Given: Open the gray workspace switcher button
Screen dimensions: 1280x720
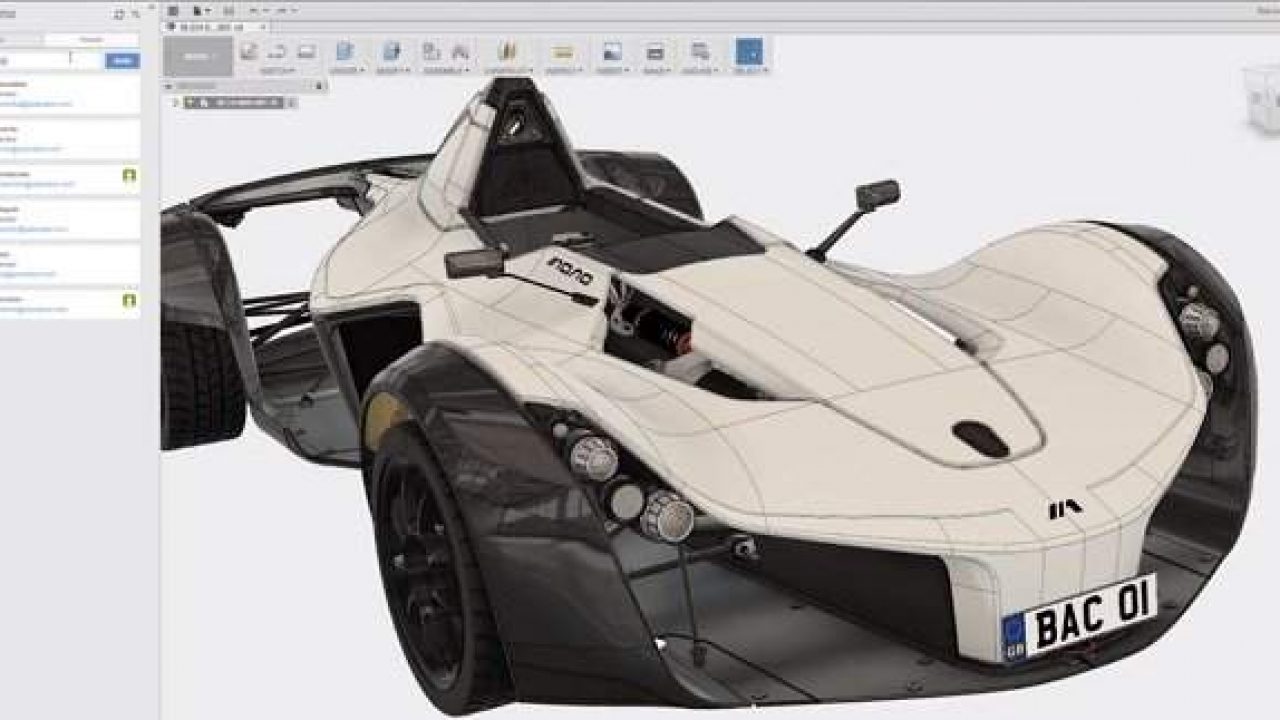Looking at the screenshot, I should click(198, 57).
